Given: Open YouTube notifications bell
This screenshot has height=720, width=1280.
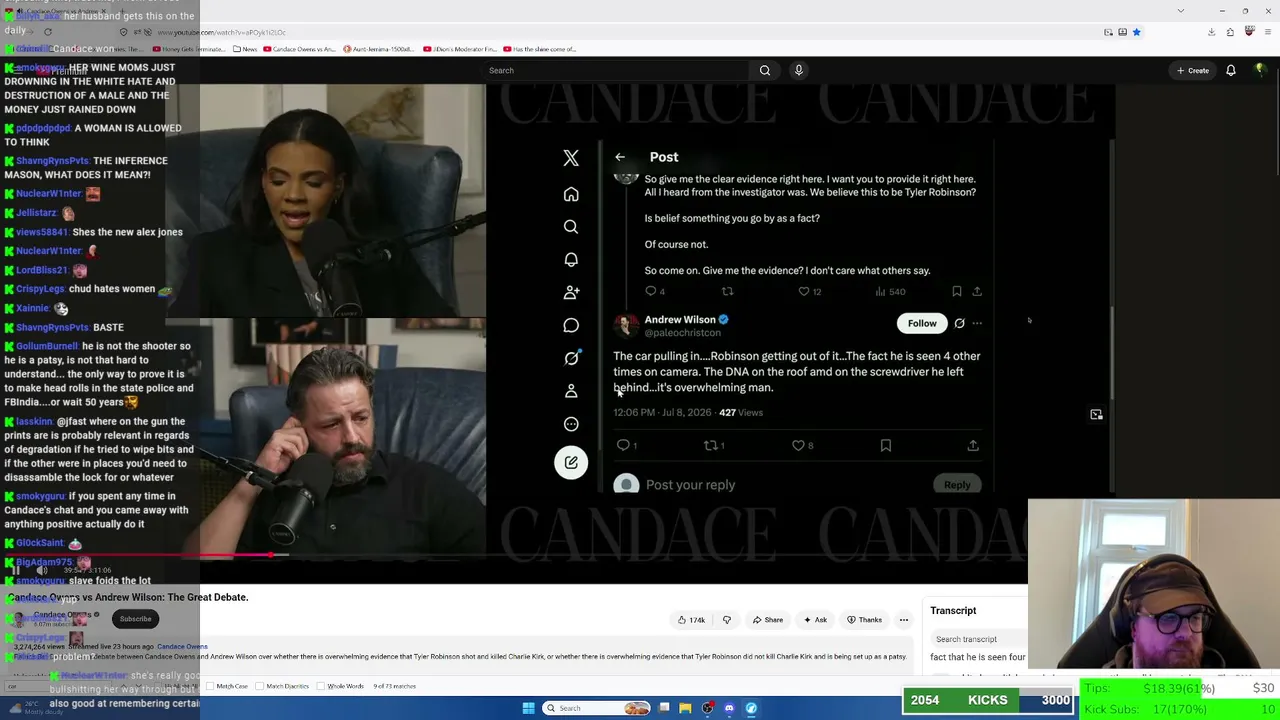Looking at the screenshot, I should pos(1231,70).
